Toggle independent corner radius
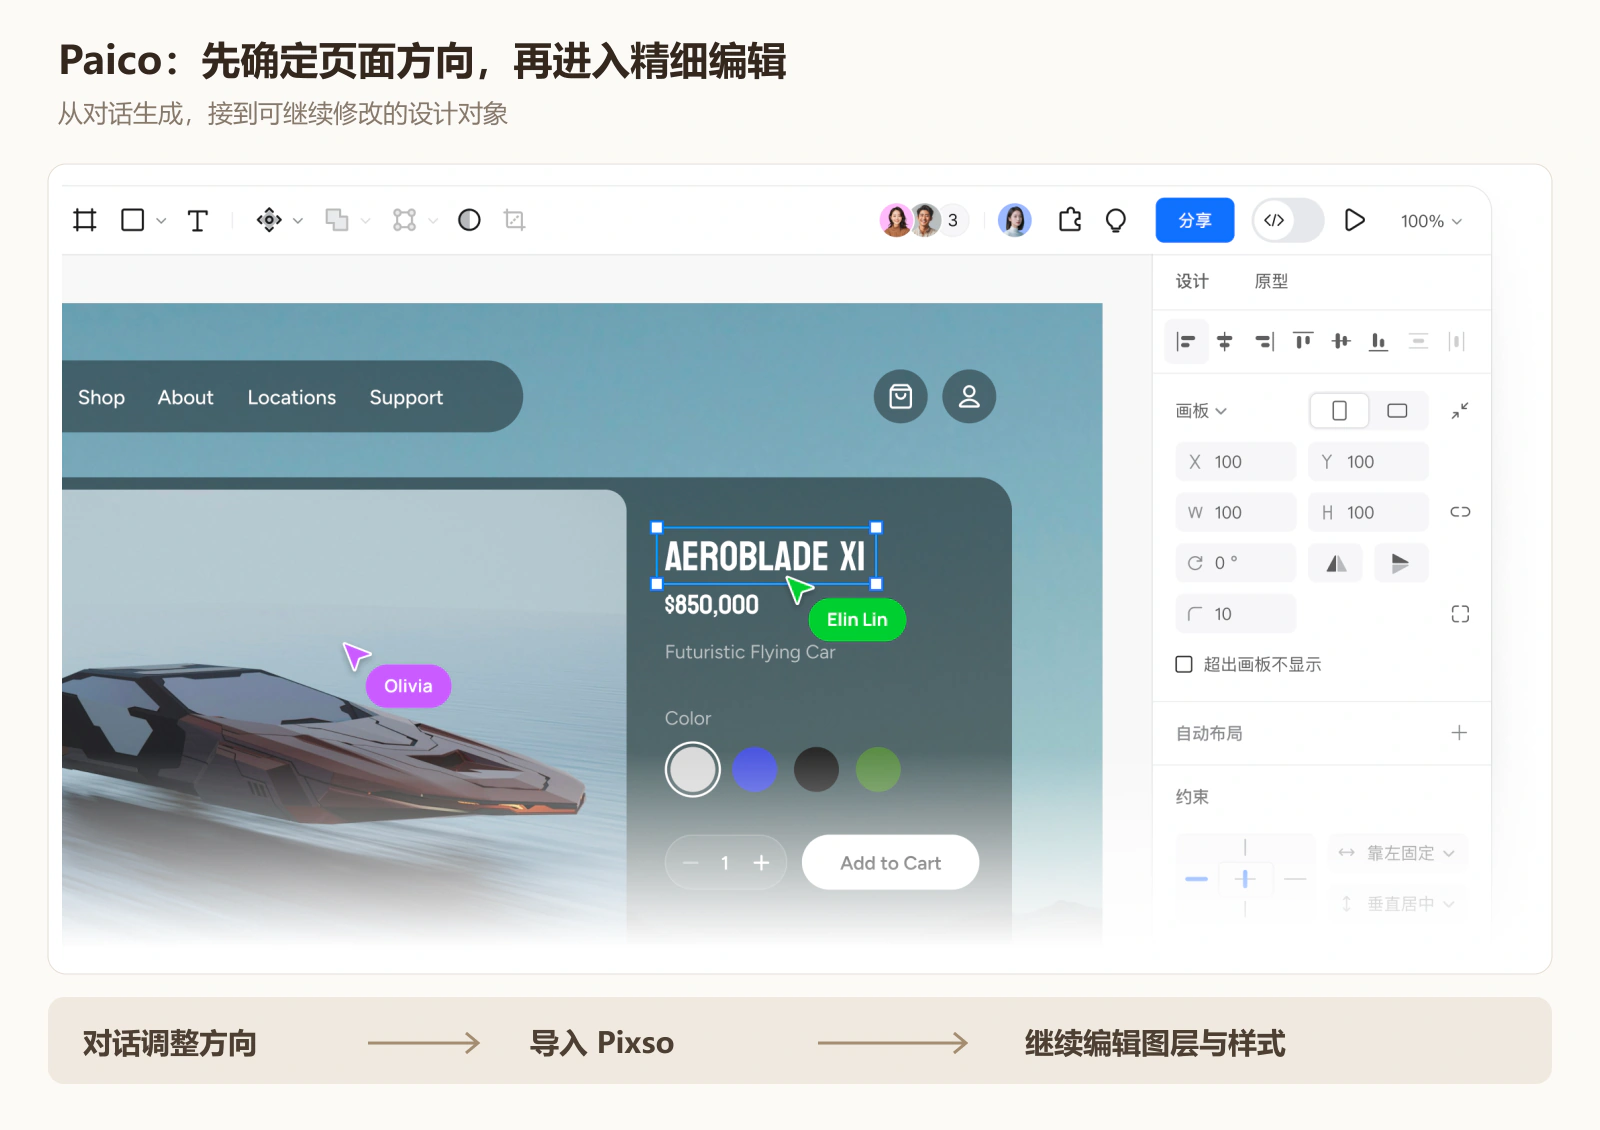Screen dimensions: 1600x1130 [x=1460, y=614]
